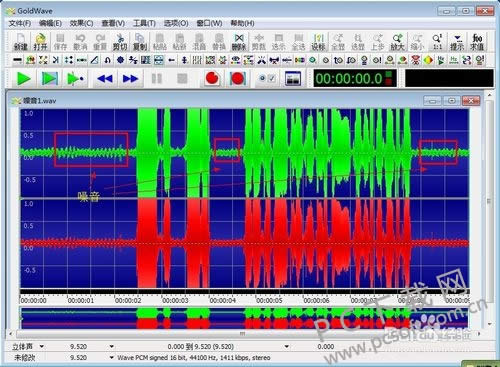Open dropdown arrow before Wave PCM format text
500x367 pixels.
(x=112, y=358)
